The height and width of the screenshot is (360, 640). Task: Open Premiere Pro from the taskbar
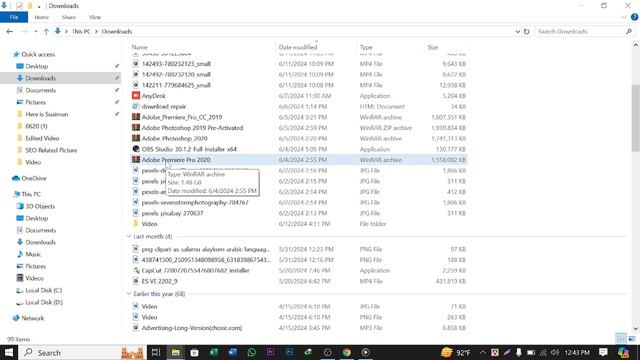(x=270, y=352)
